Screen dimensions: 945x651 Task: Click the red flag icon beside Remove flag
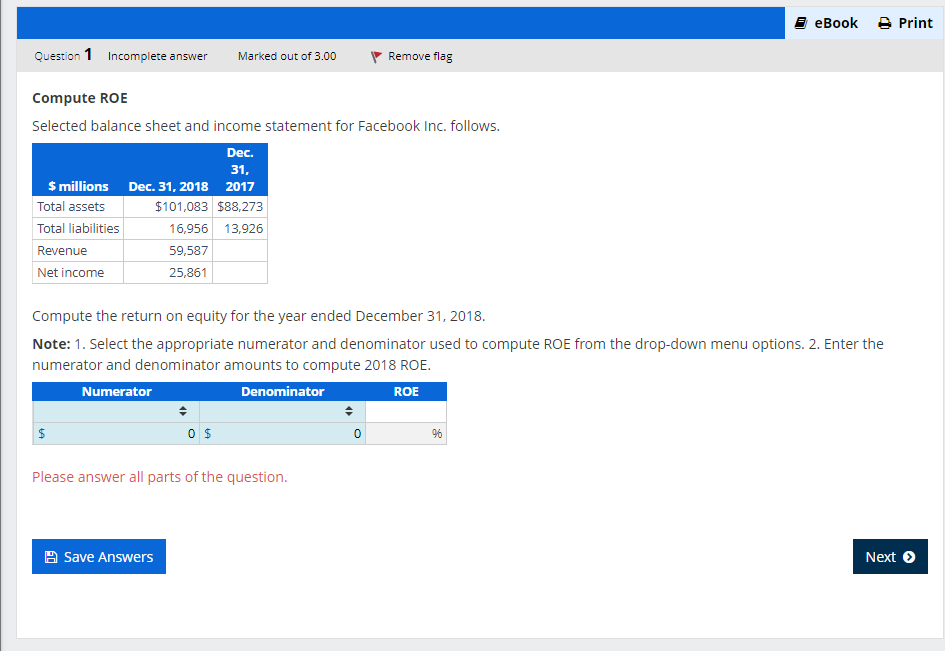click(x=376, y=57)
